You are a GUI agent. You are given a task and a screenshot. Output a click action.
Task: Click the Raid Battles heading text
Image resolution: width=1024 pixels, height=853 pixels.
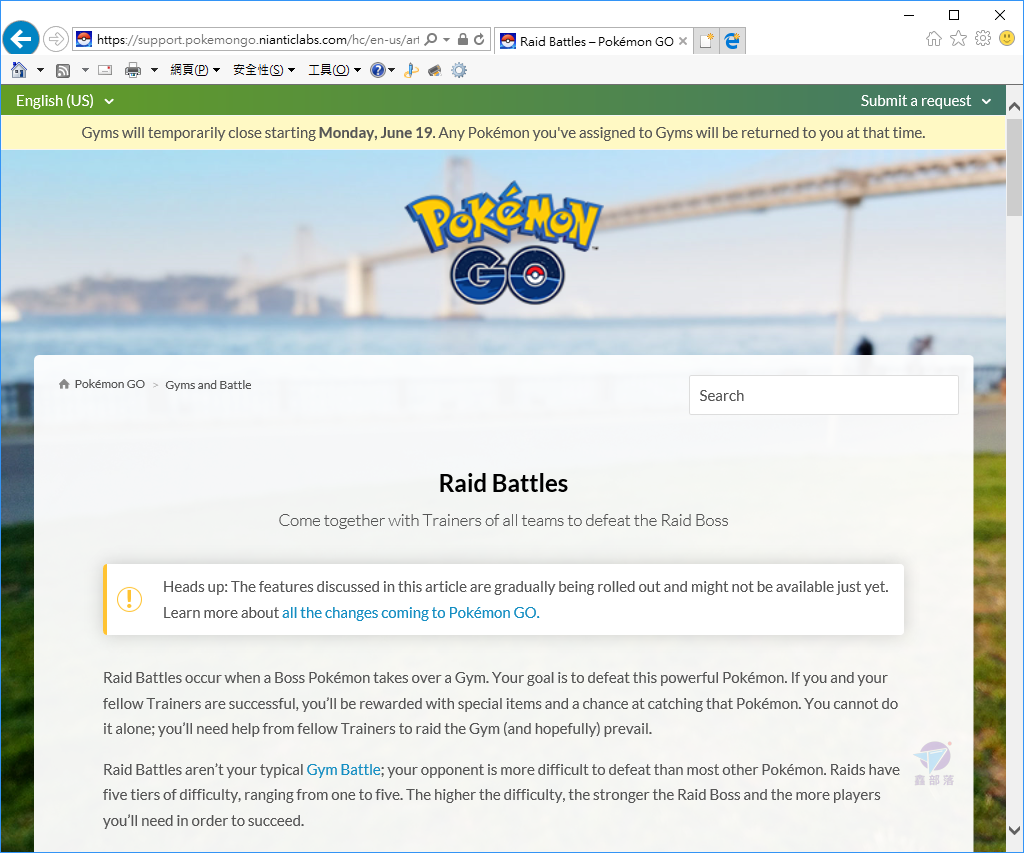pos(504,483)
